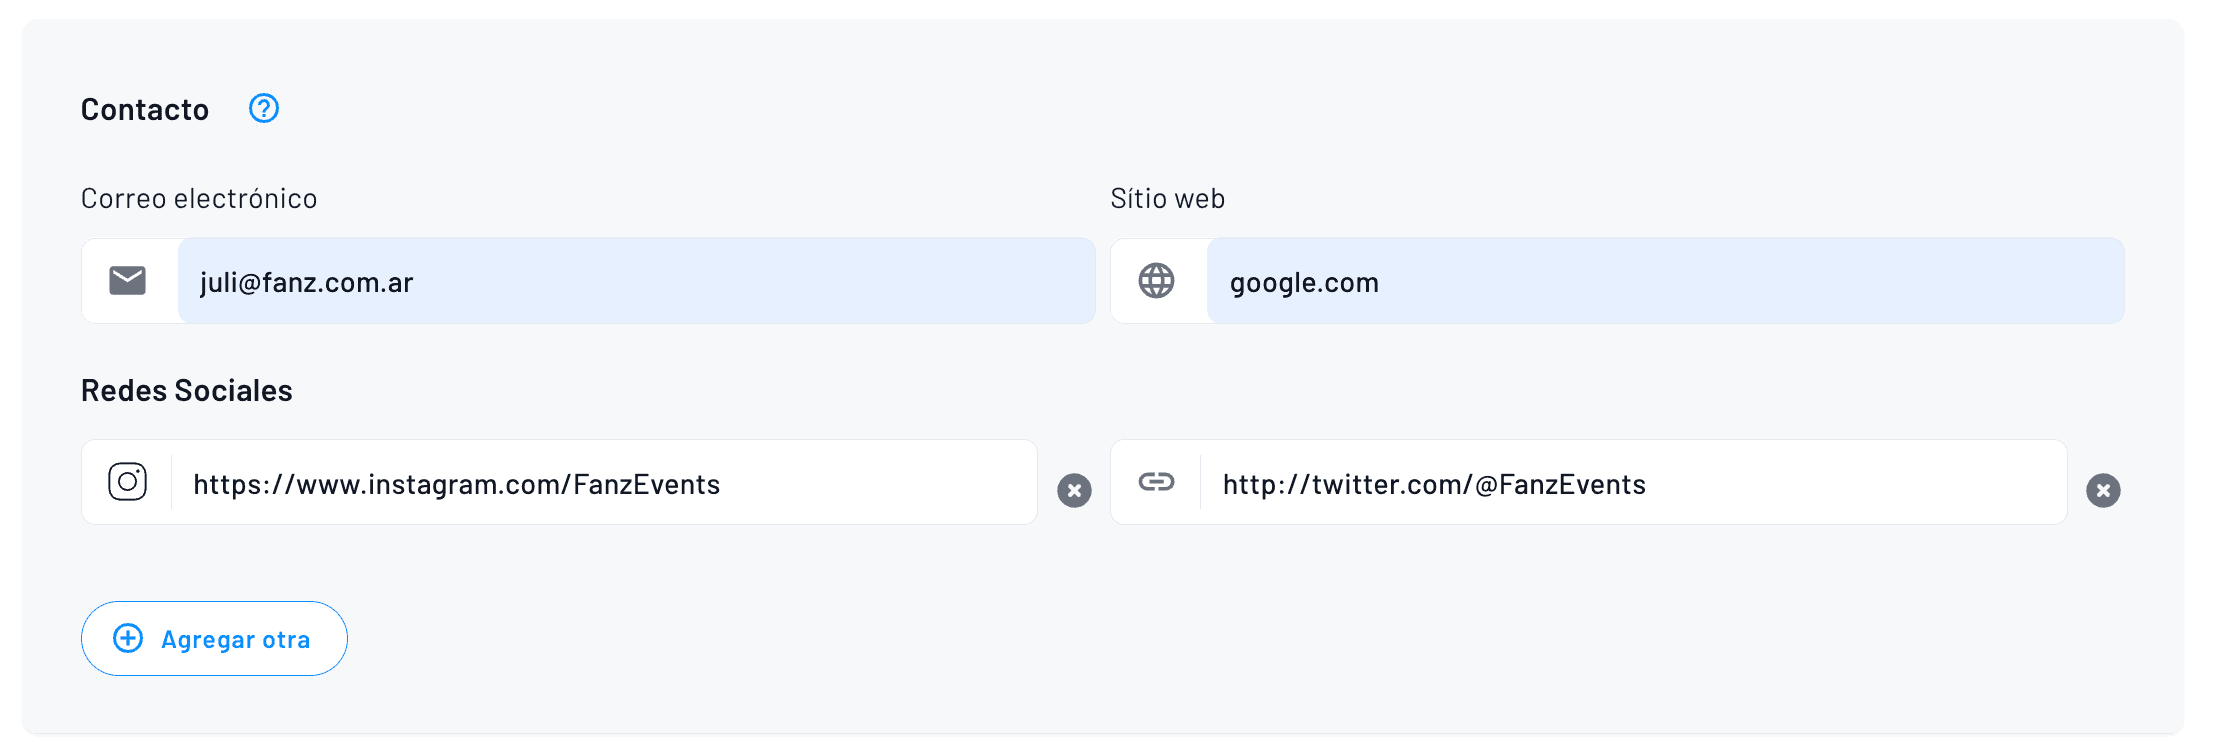
Task: Click the chain link icon beside Twitter URL
Action: pos(1157,482)
